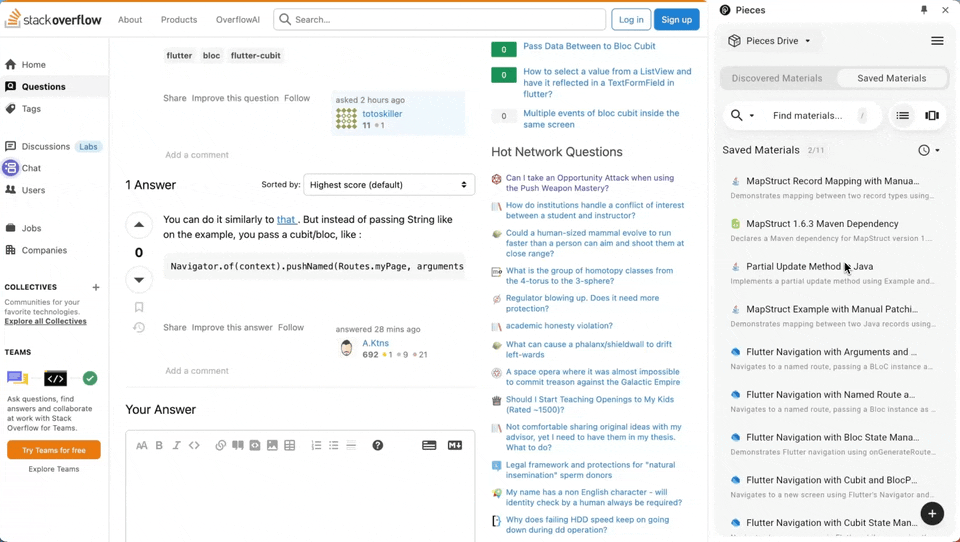This screenshot has height=542, width=960.
Task: Open the Explore Teams link
Action: click(54, 469)
